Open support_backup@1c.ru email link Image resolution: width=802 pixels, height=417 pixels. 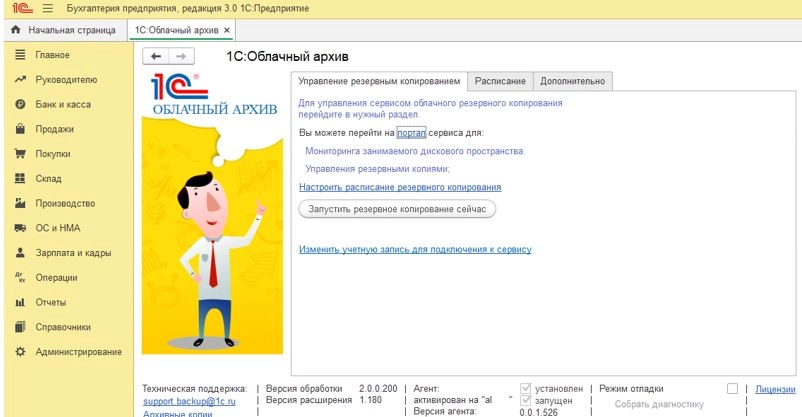coord(189,401)
